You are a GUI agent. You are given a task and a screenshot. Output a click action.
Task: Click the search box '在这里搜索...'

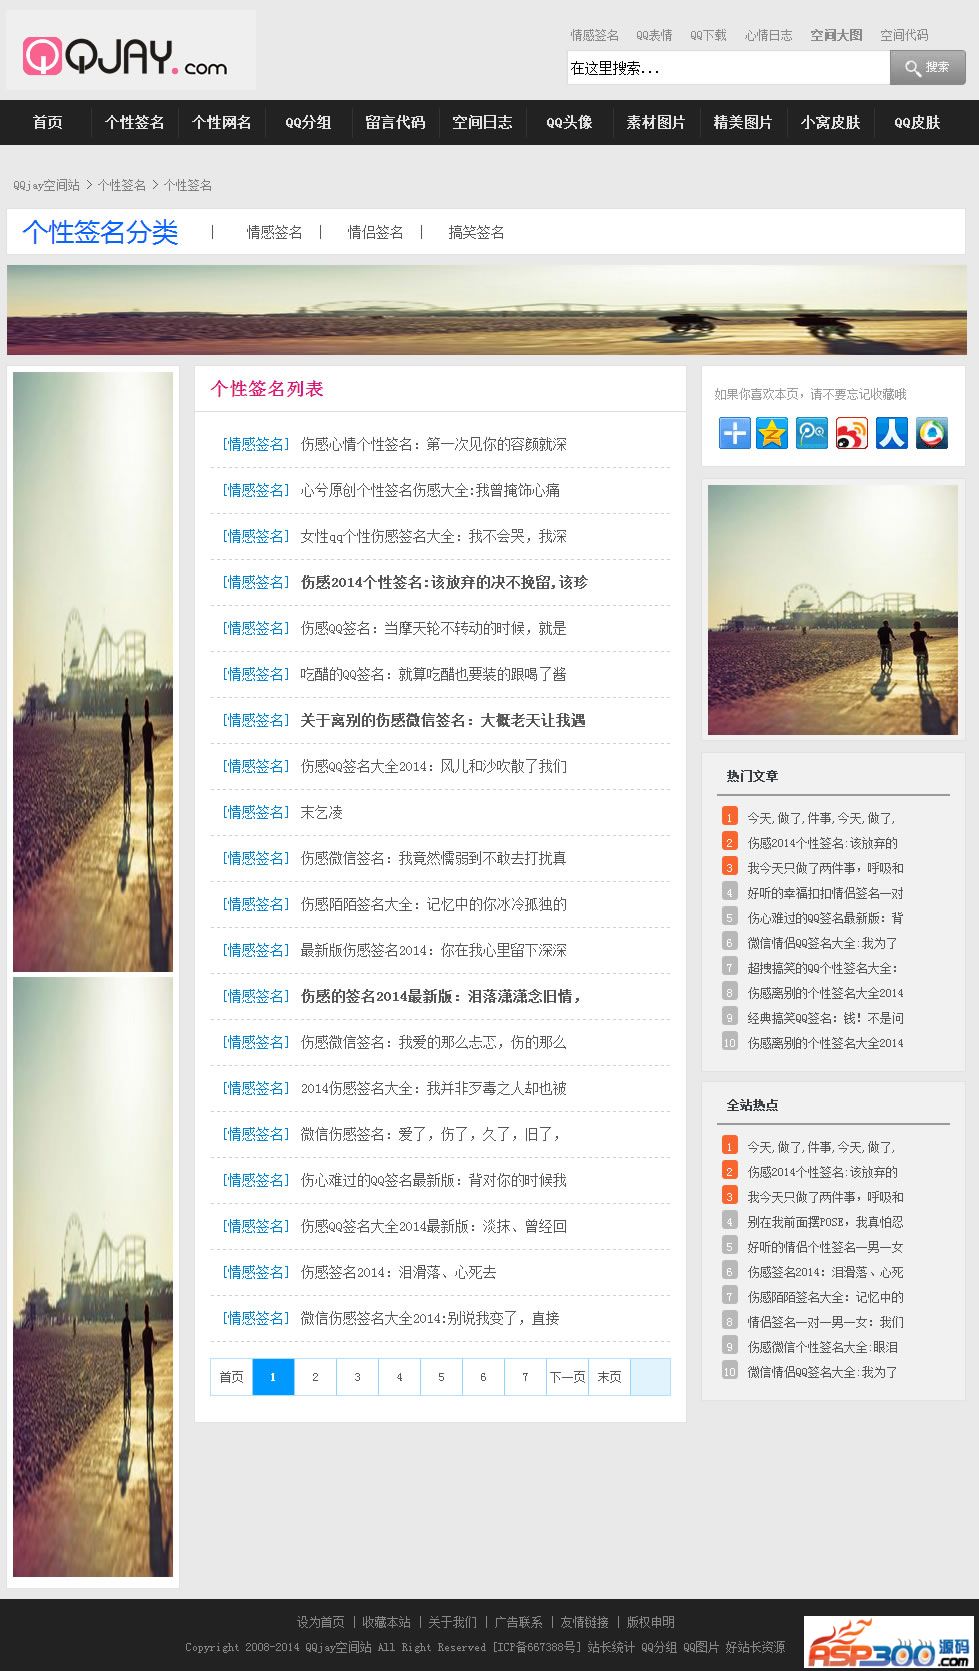click(727, 68)
